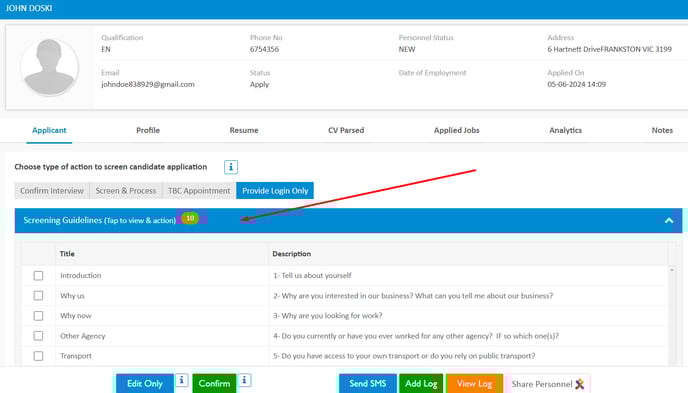Click the JOHN DOSKI header title

point(29,8)
